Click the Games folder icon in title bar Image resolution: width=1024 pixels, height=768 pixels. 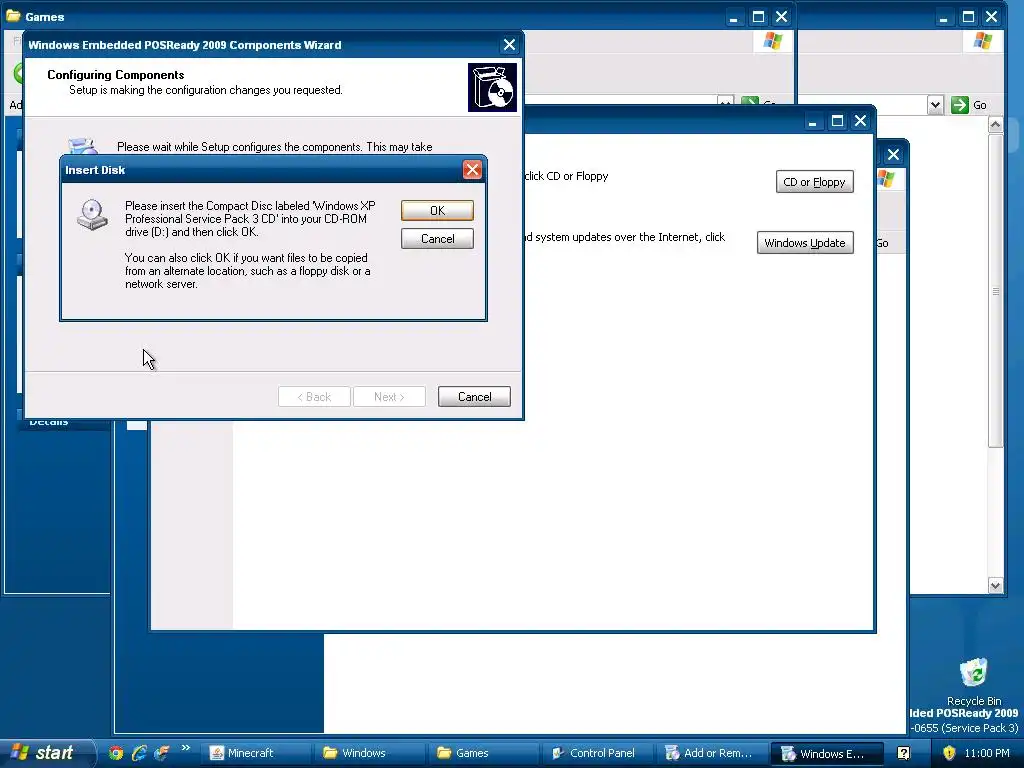coord(13,16)
